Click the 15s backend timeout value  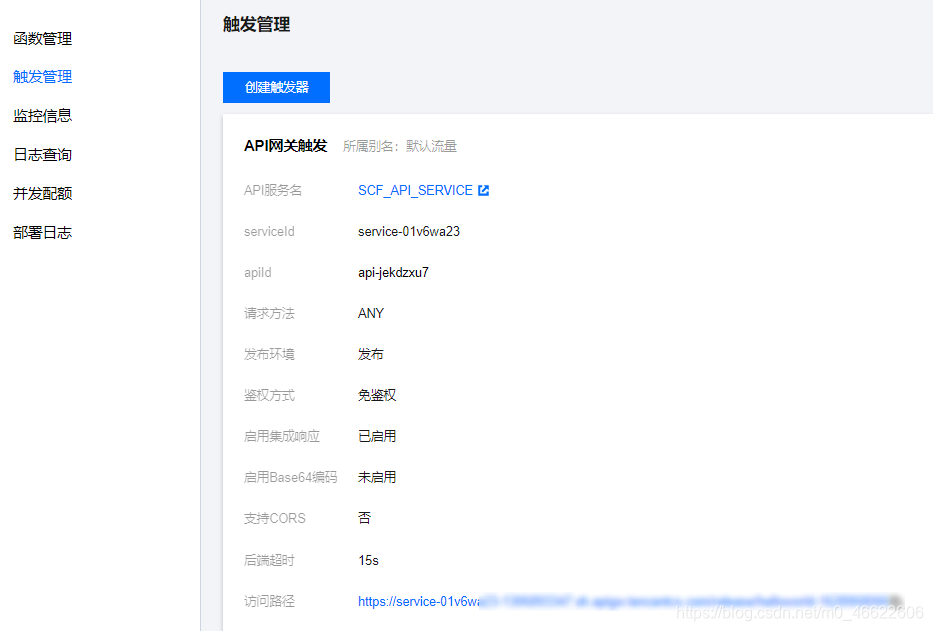(368, 560)
